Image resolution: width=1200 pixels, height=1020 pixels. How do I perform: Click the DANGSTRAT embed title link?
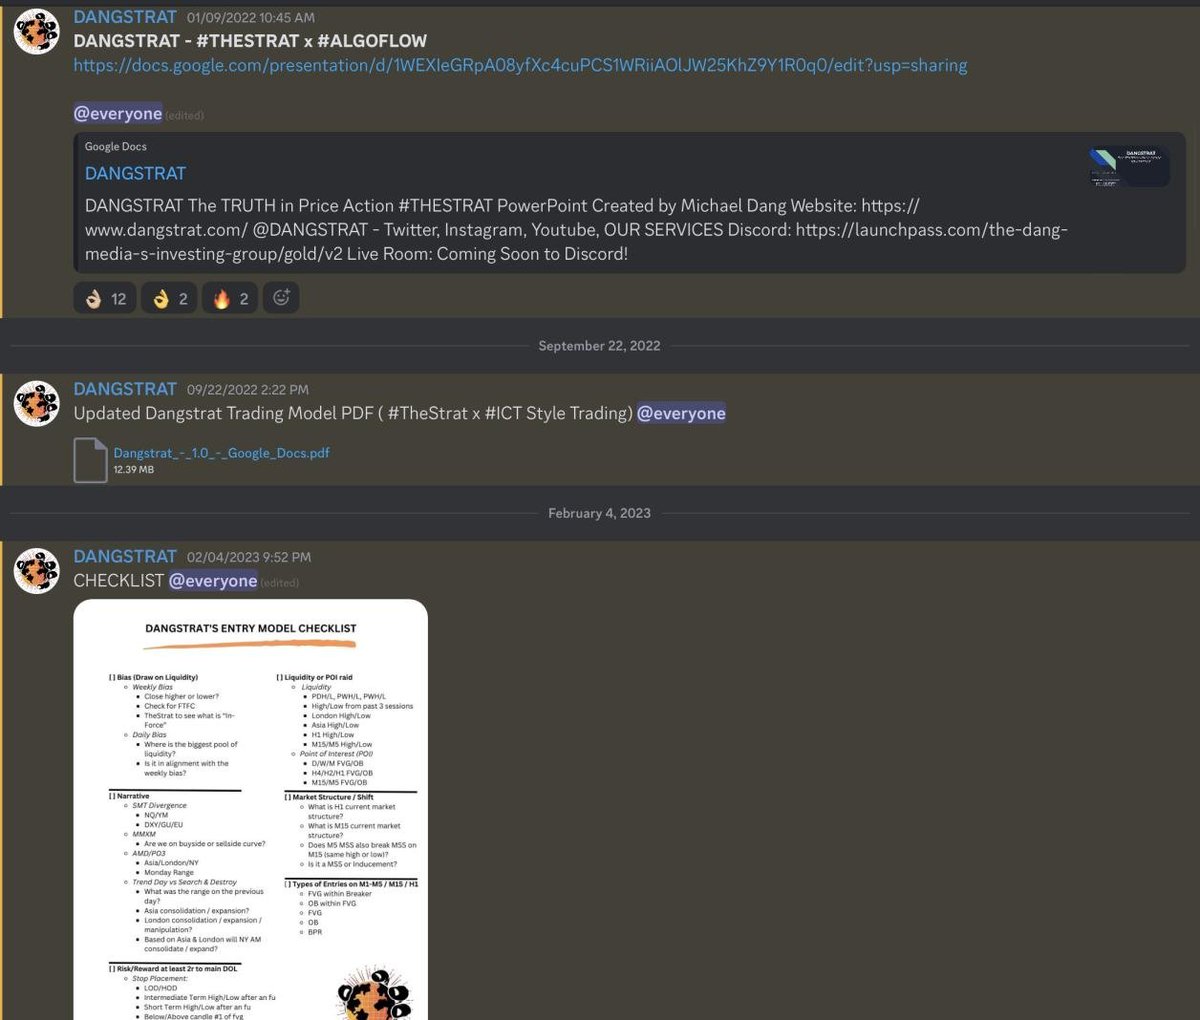tap(135, 173)
